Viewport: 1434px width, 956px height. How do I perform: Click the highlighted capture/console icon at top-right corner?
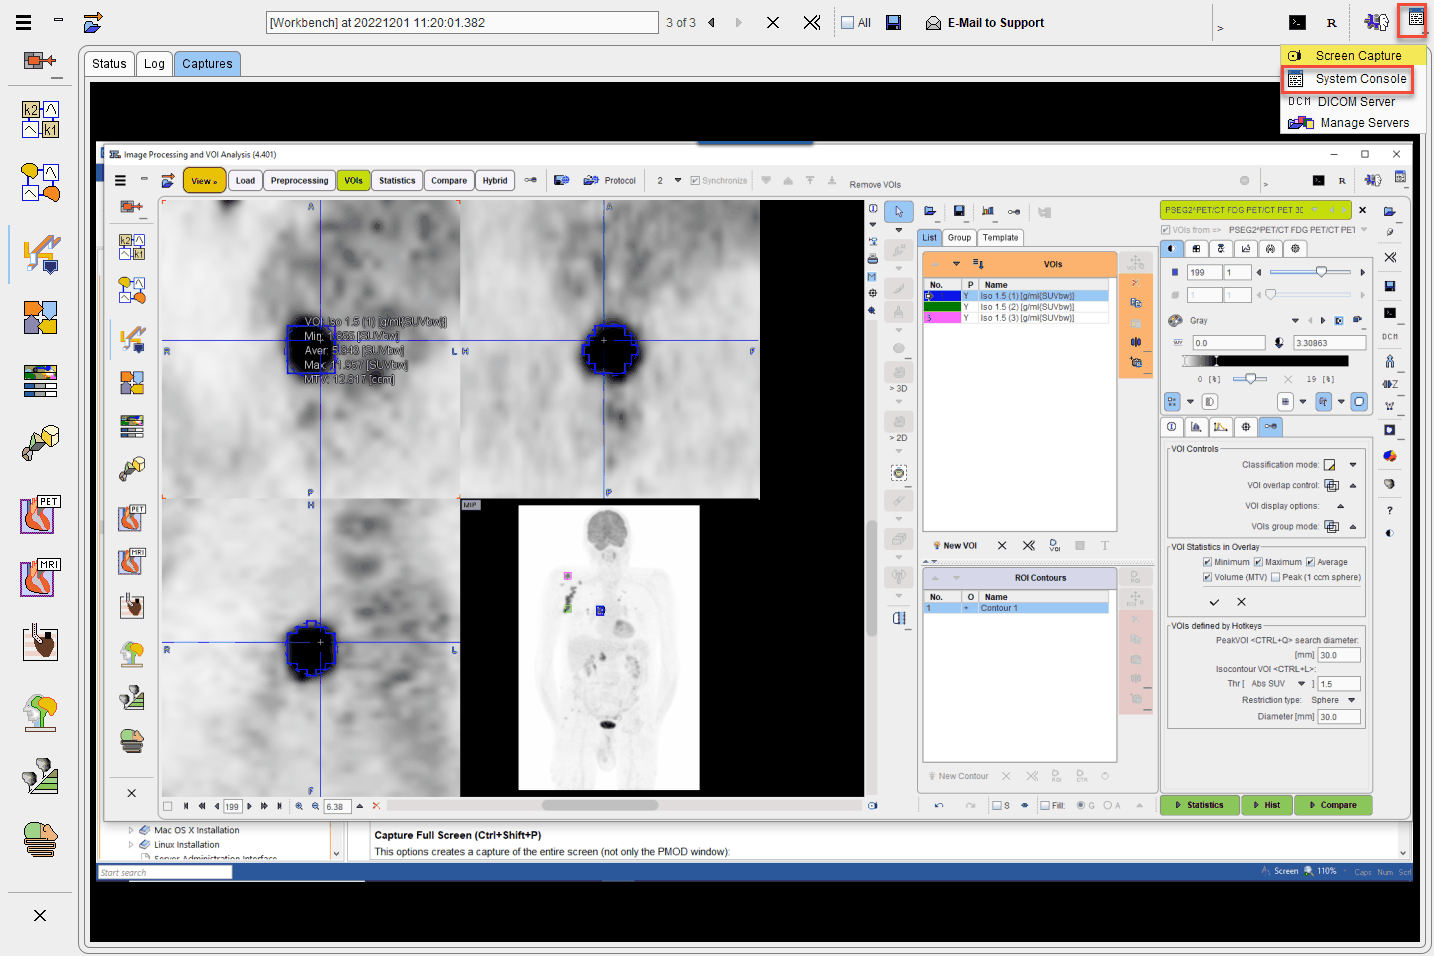1415,18
